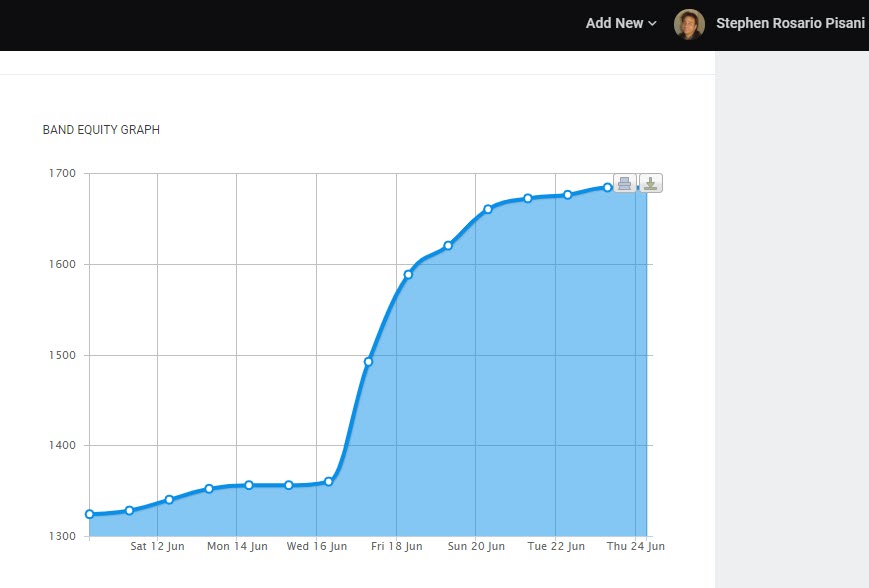Viewport: 869px width, 588px height.
Task: Click the data point near 1660
Action: coord(488,209)
